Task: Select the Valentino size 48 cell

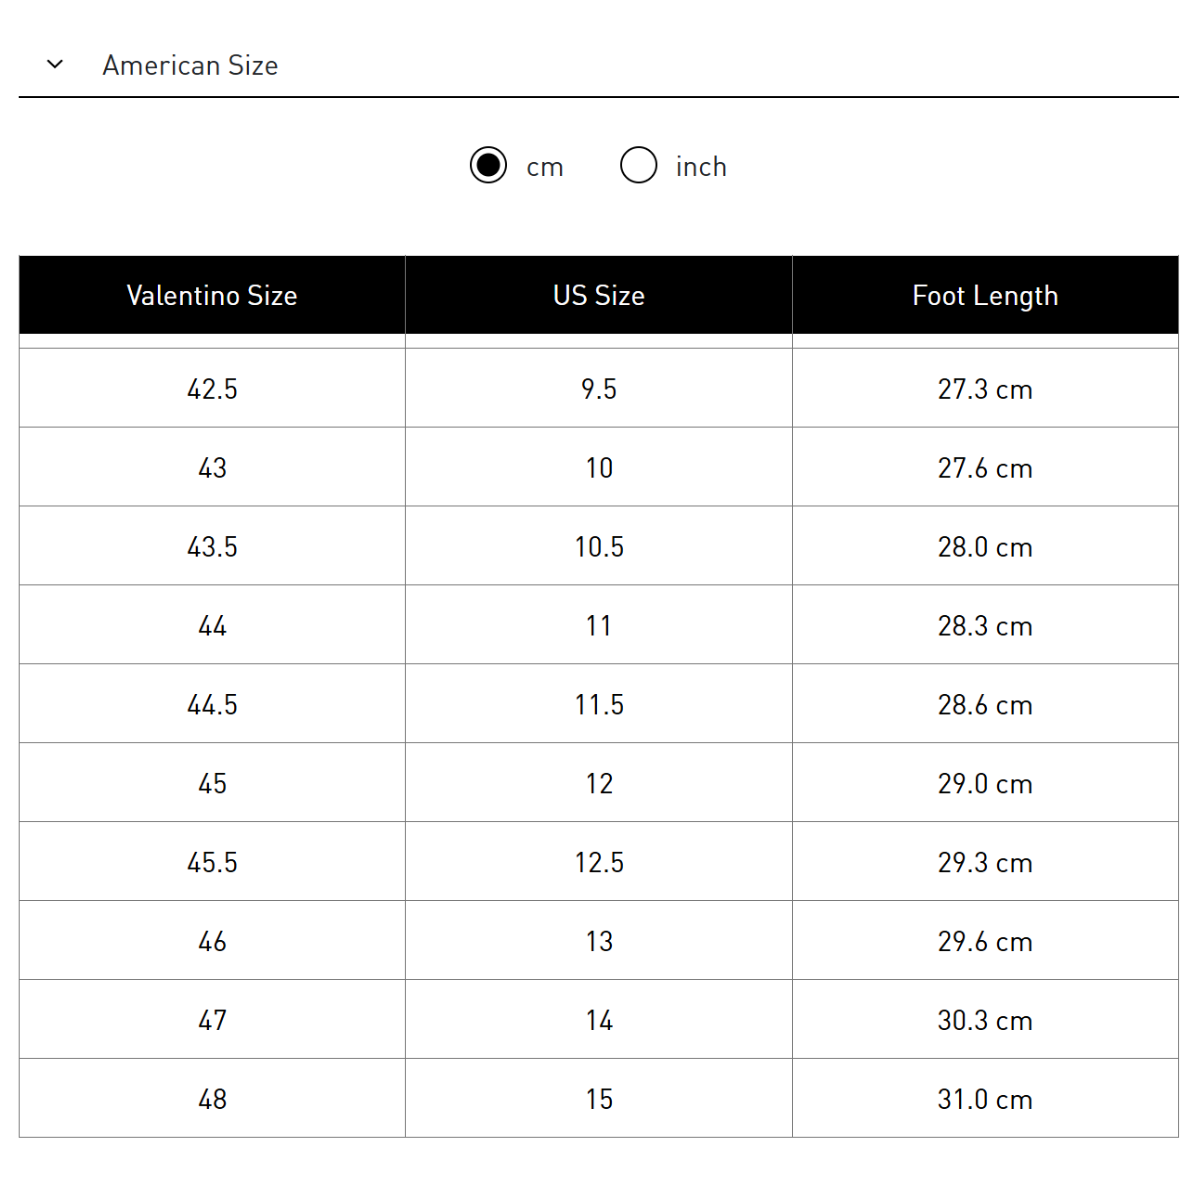Action: coord(212,1099)
